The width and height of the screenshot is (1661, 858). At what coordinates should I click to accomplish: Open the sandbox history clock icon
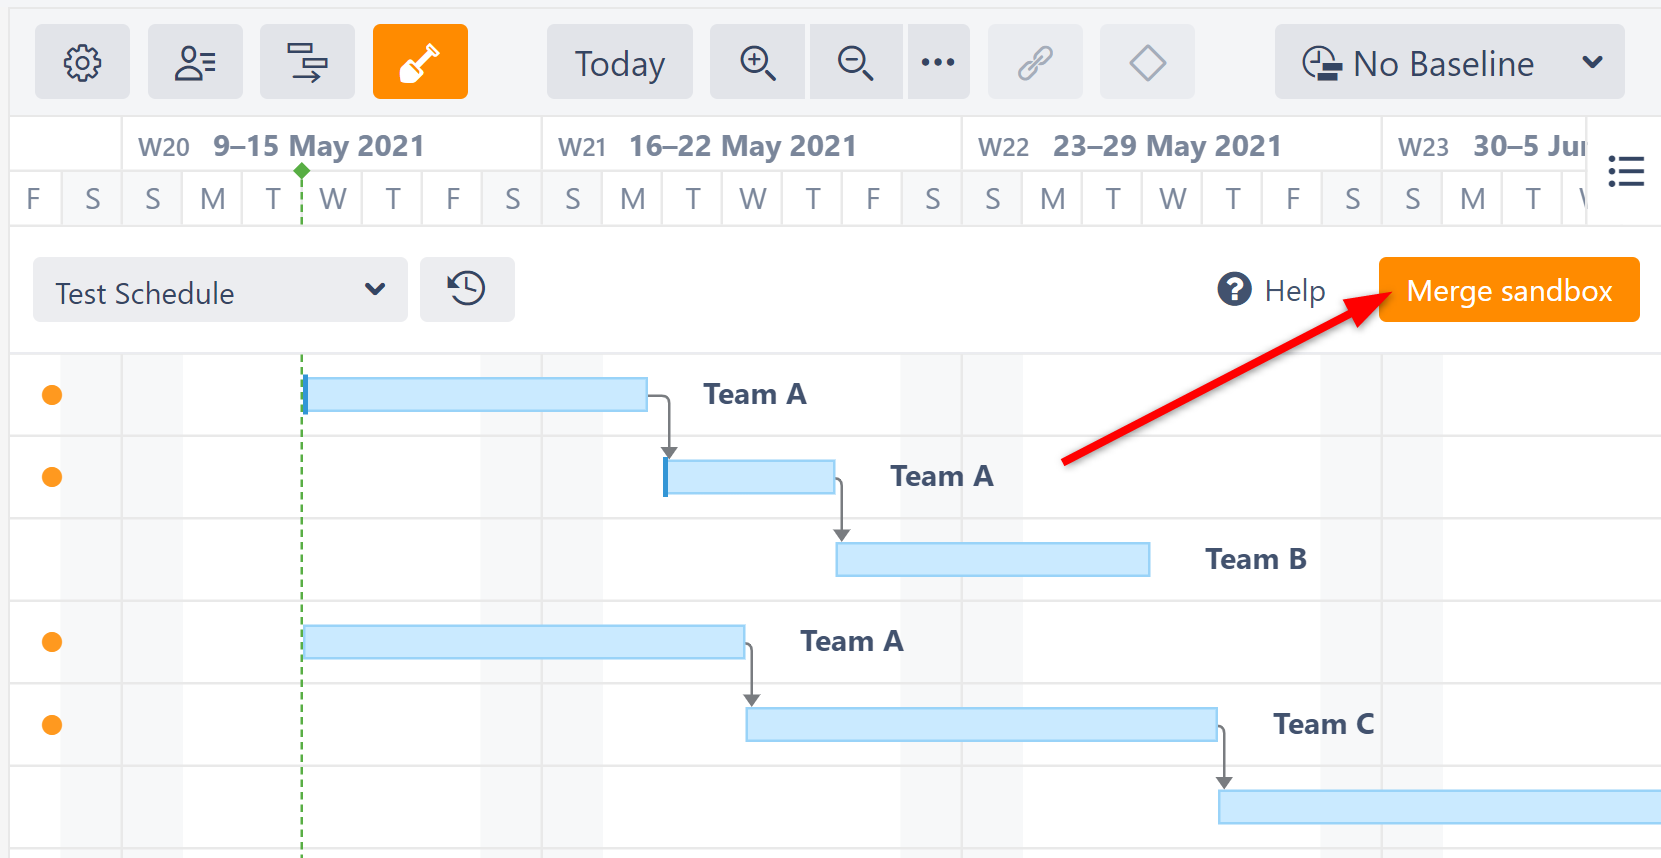(466, 289)
